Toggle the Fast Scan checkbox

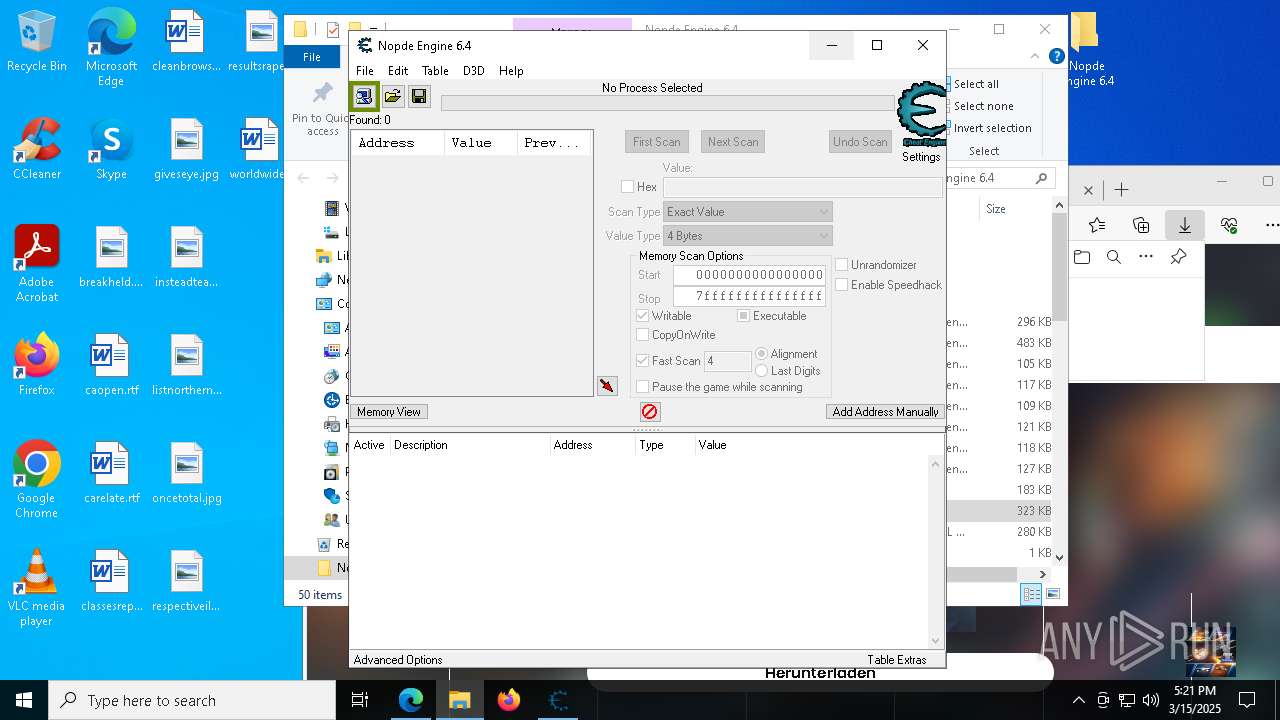643,361
